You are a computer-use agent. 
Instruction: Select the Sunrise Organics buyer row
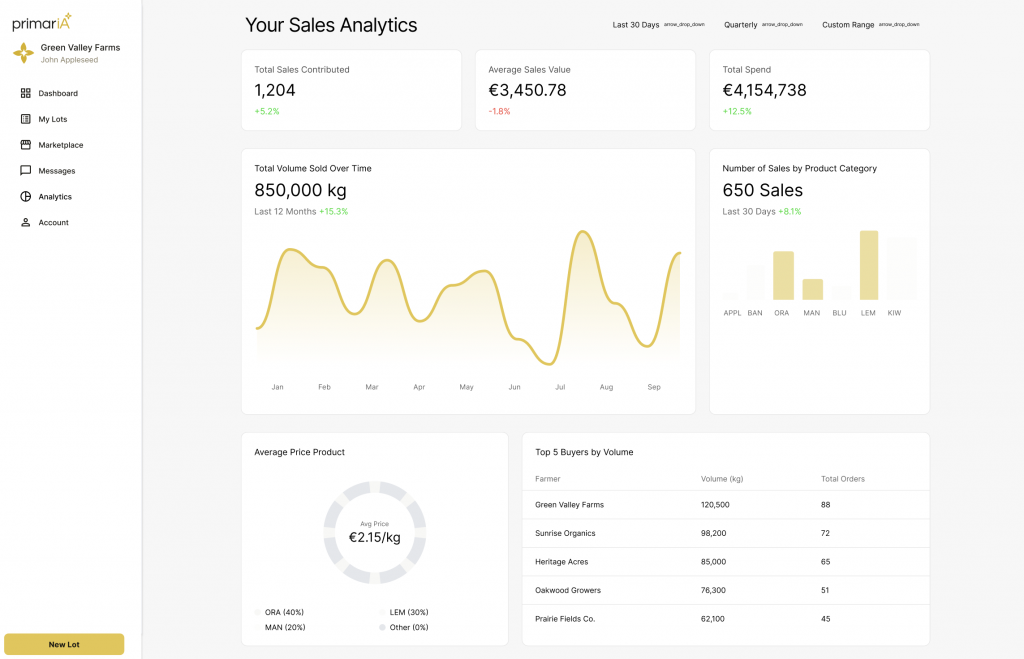pyautogui.click(x=725, y=533)
